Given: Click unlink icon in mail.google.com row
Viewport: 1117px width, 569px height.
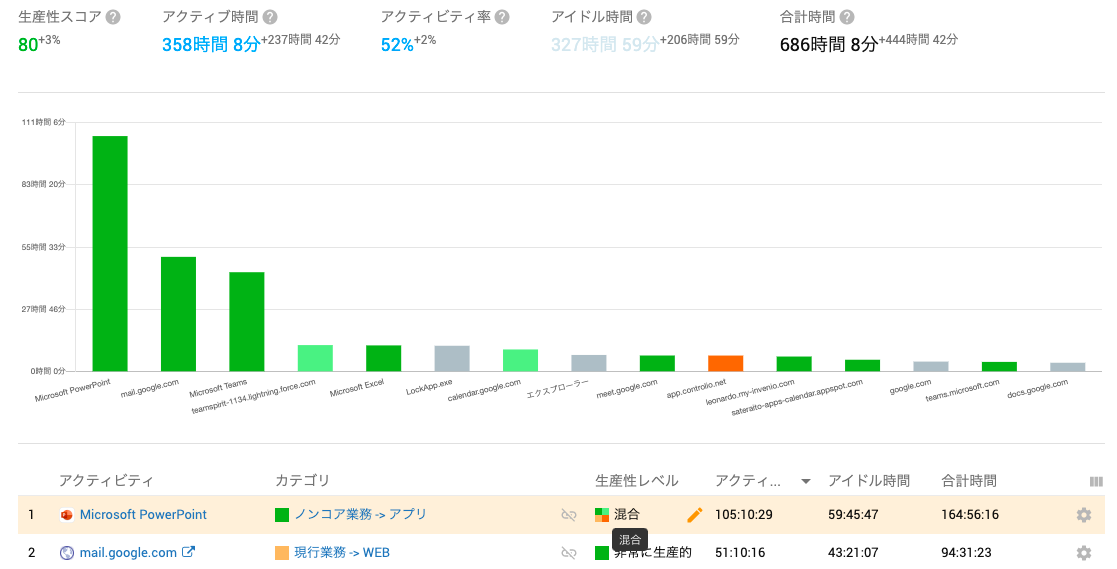Looking at the screenshot, I should click(568, 553).
